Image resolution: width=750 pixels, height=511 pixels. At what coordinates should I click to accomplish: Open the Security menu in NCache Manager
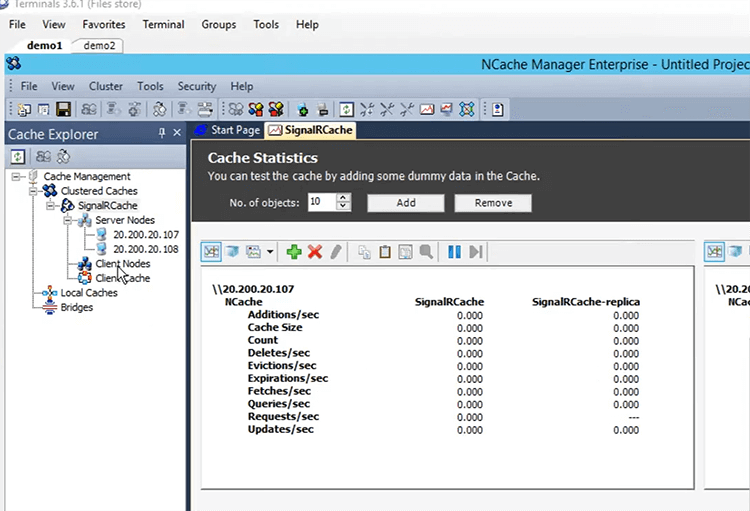point(197,86)
